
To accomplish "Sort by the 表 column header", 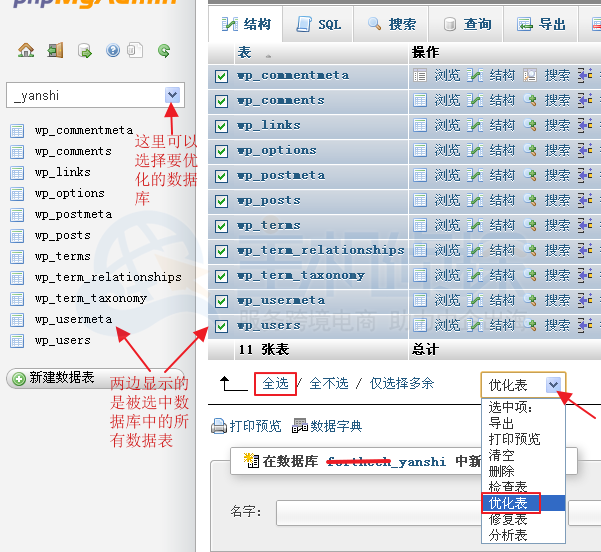I will [244, 52].
